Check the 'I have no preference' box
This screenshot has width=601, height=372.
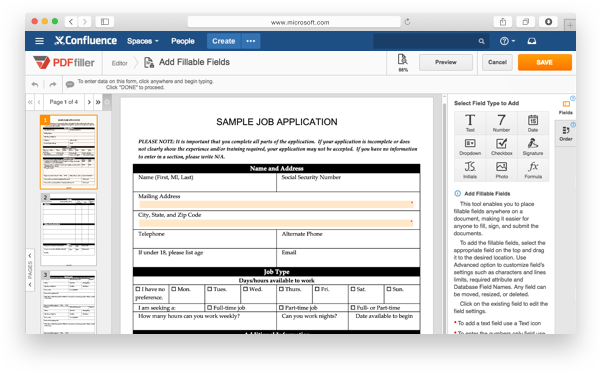[x=137, y=289]
